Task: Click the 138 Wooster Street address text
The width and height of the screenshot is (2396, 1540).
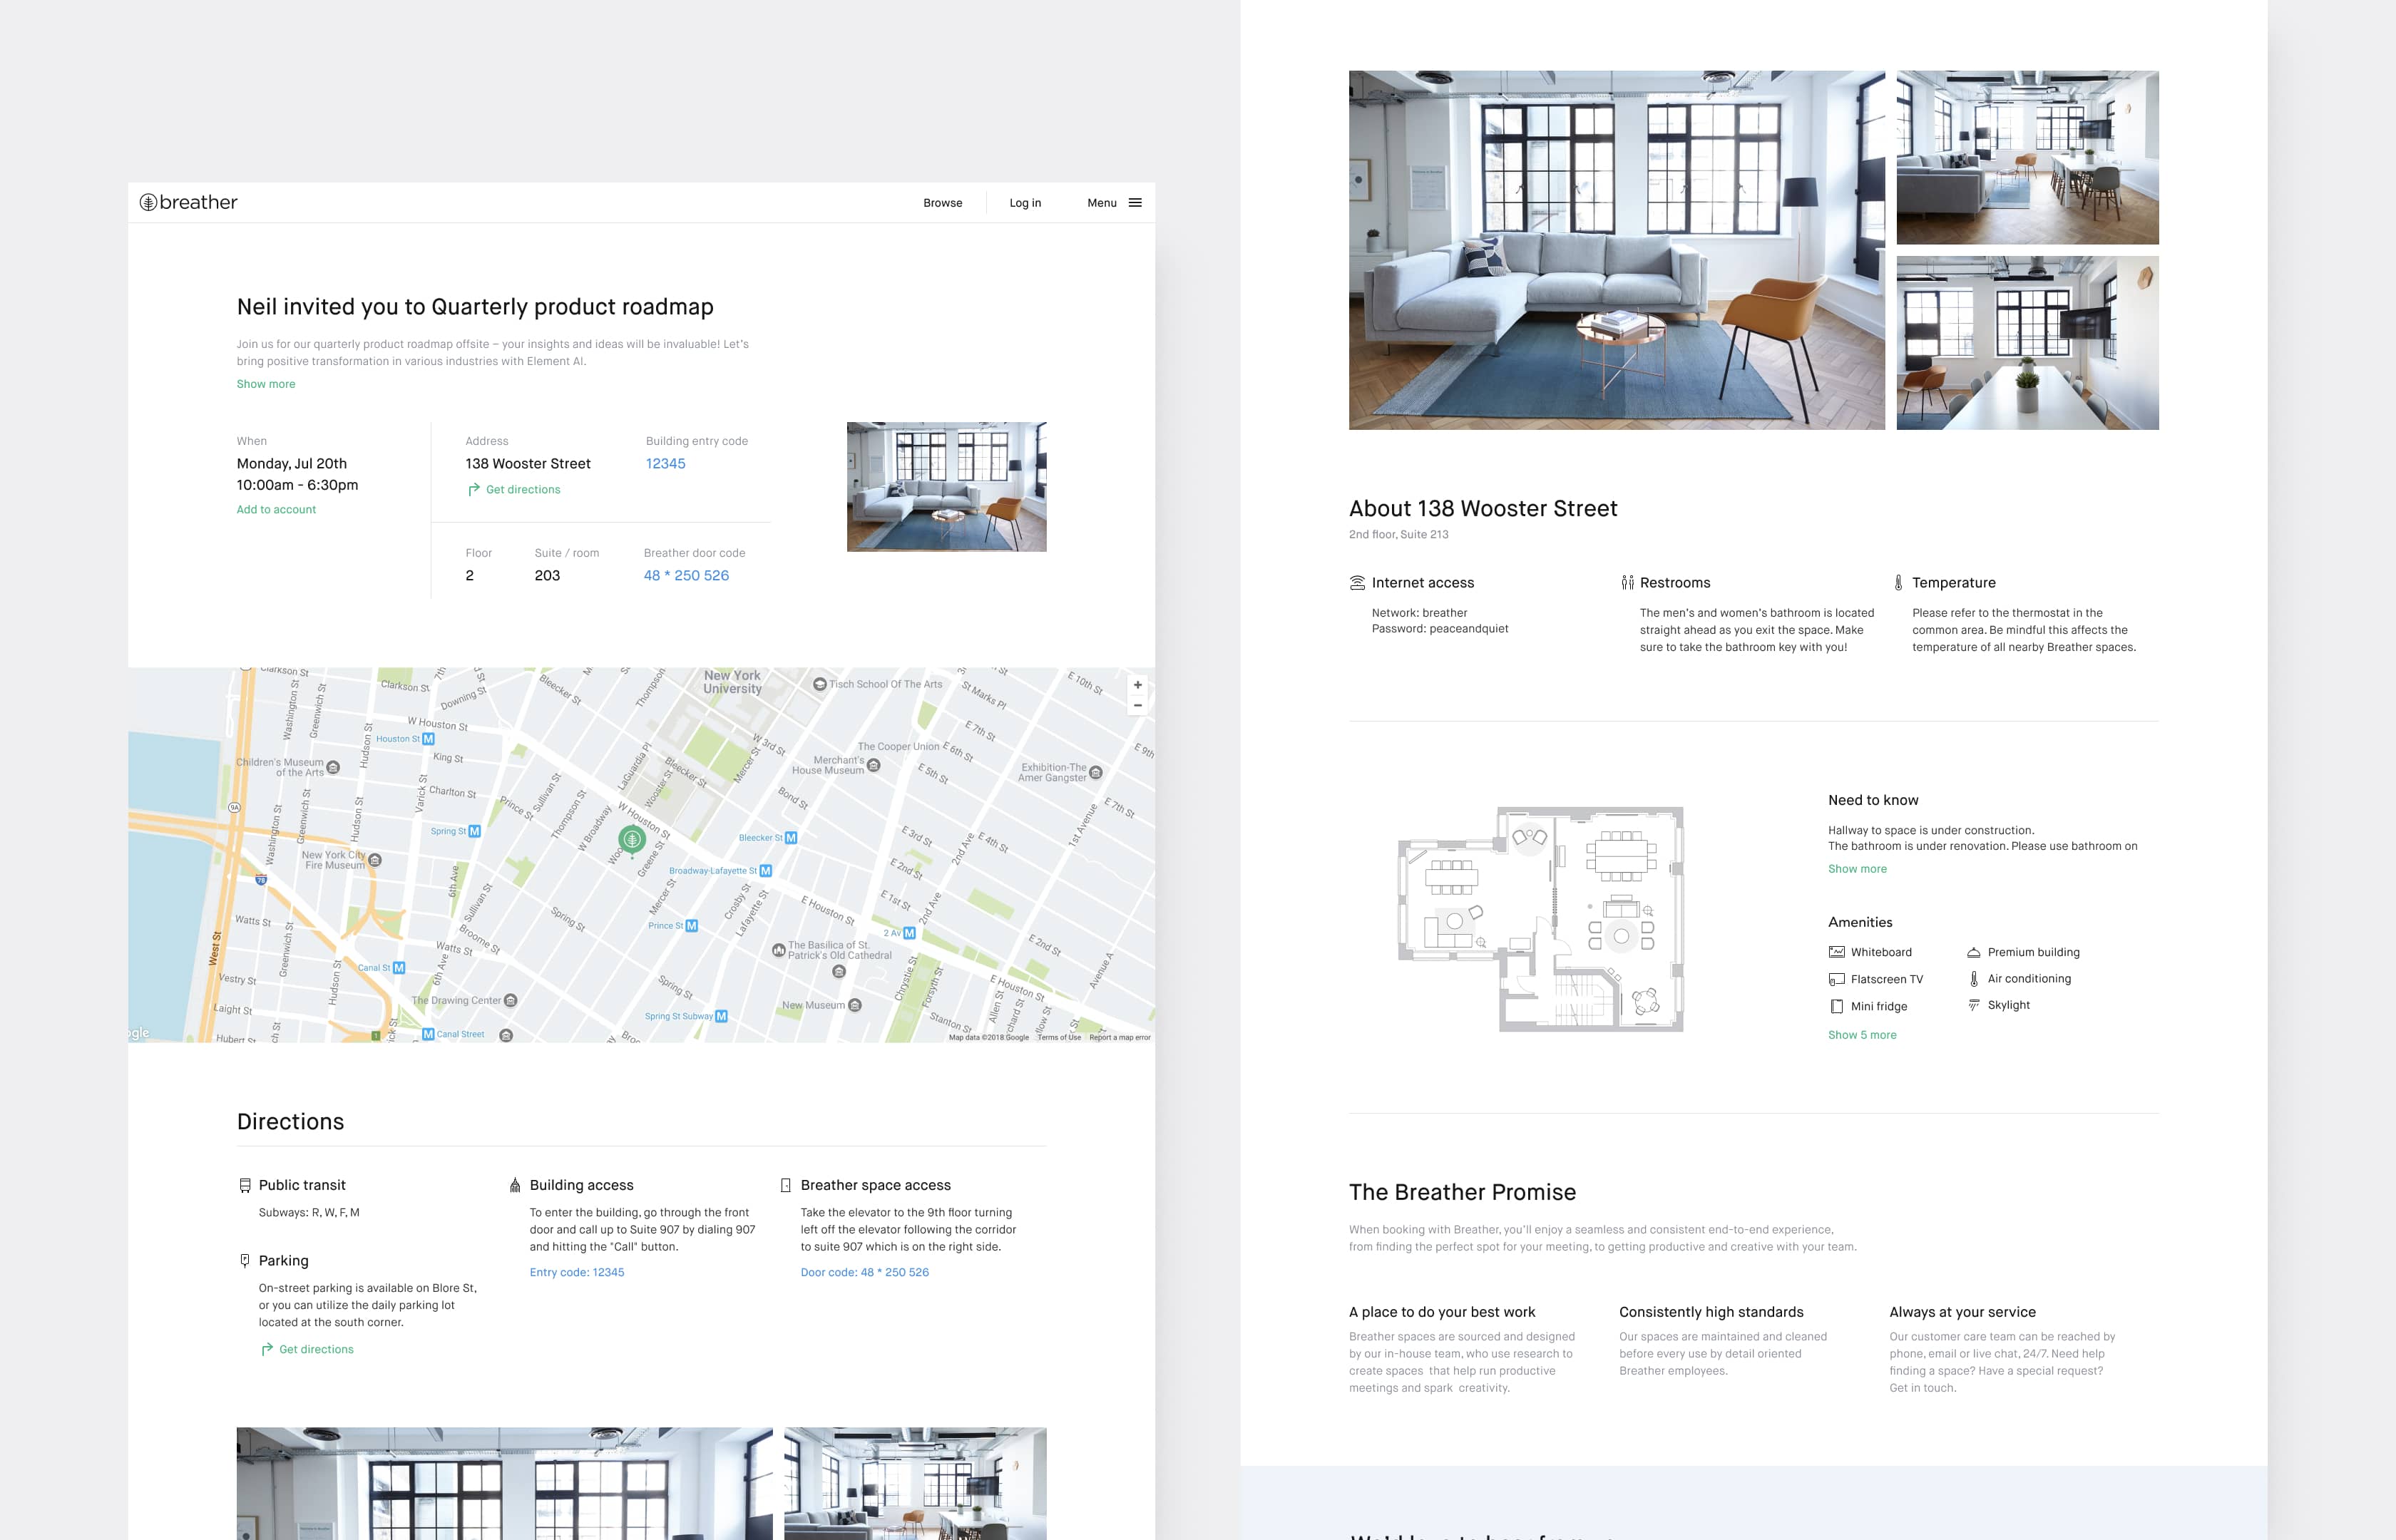Action: (528, 464)
